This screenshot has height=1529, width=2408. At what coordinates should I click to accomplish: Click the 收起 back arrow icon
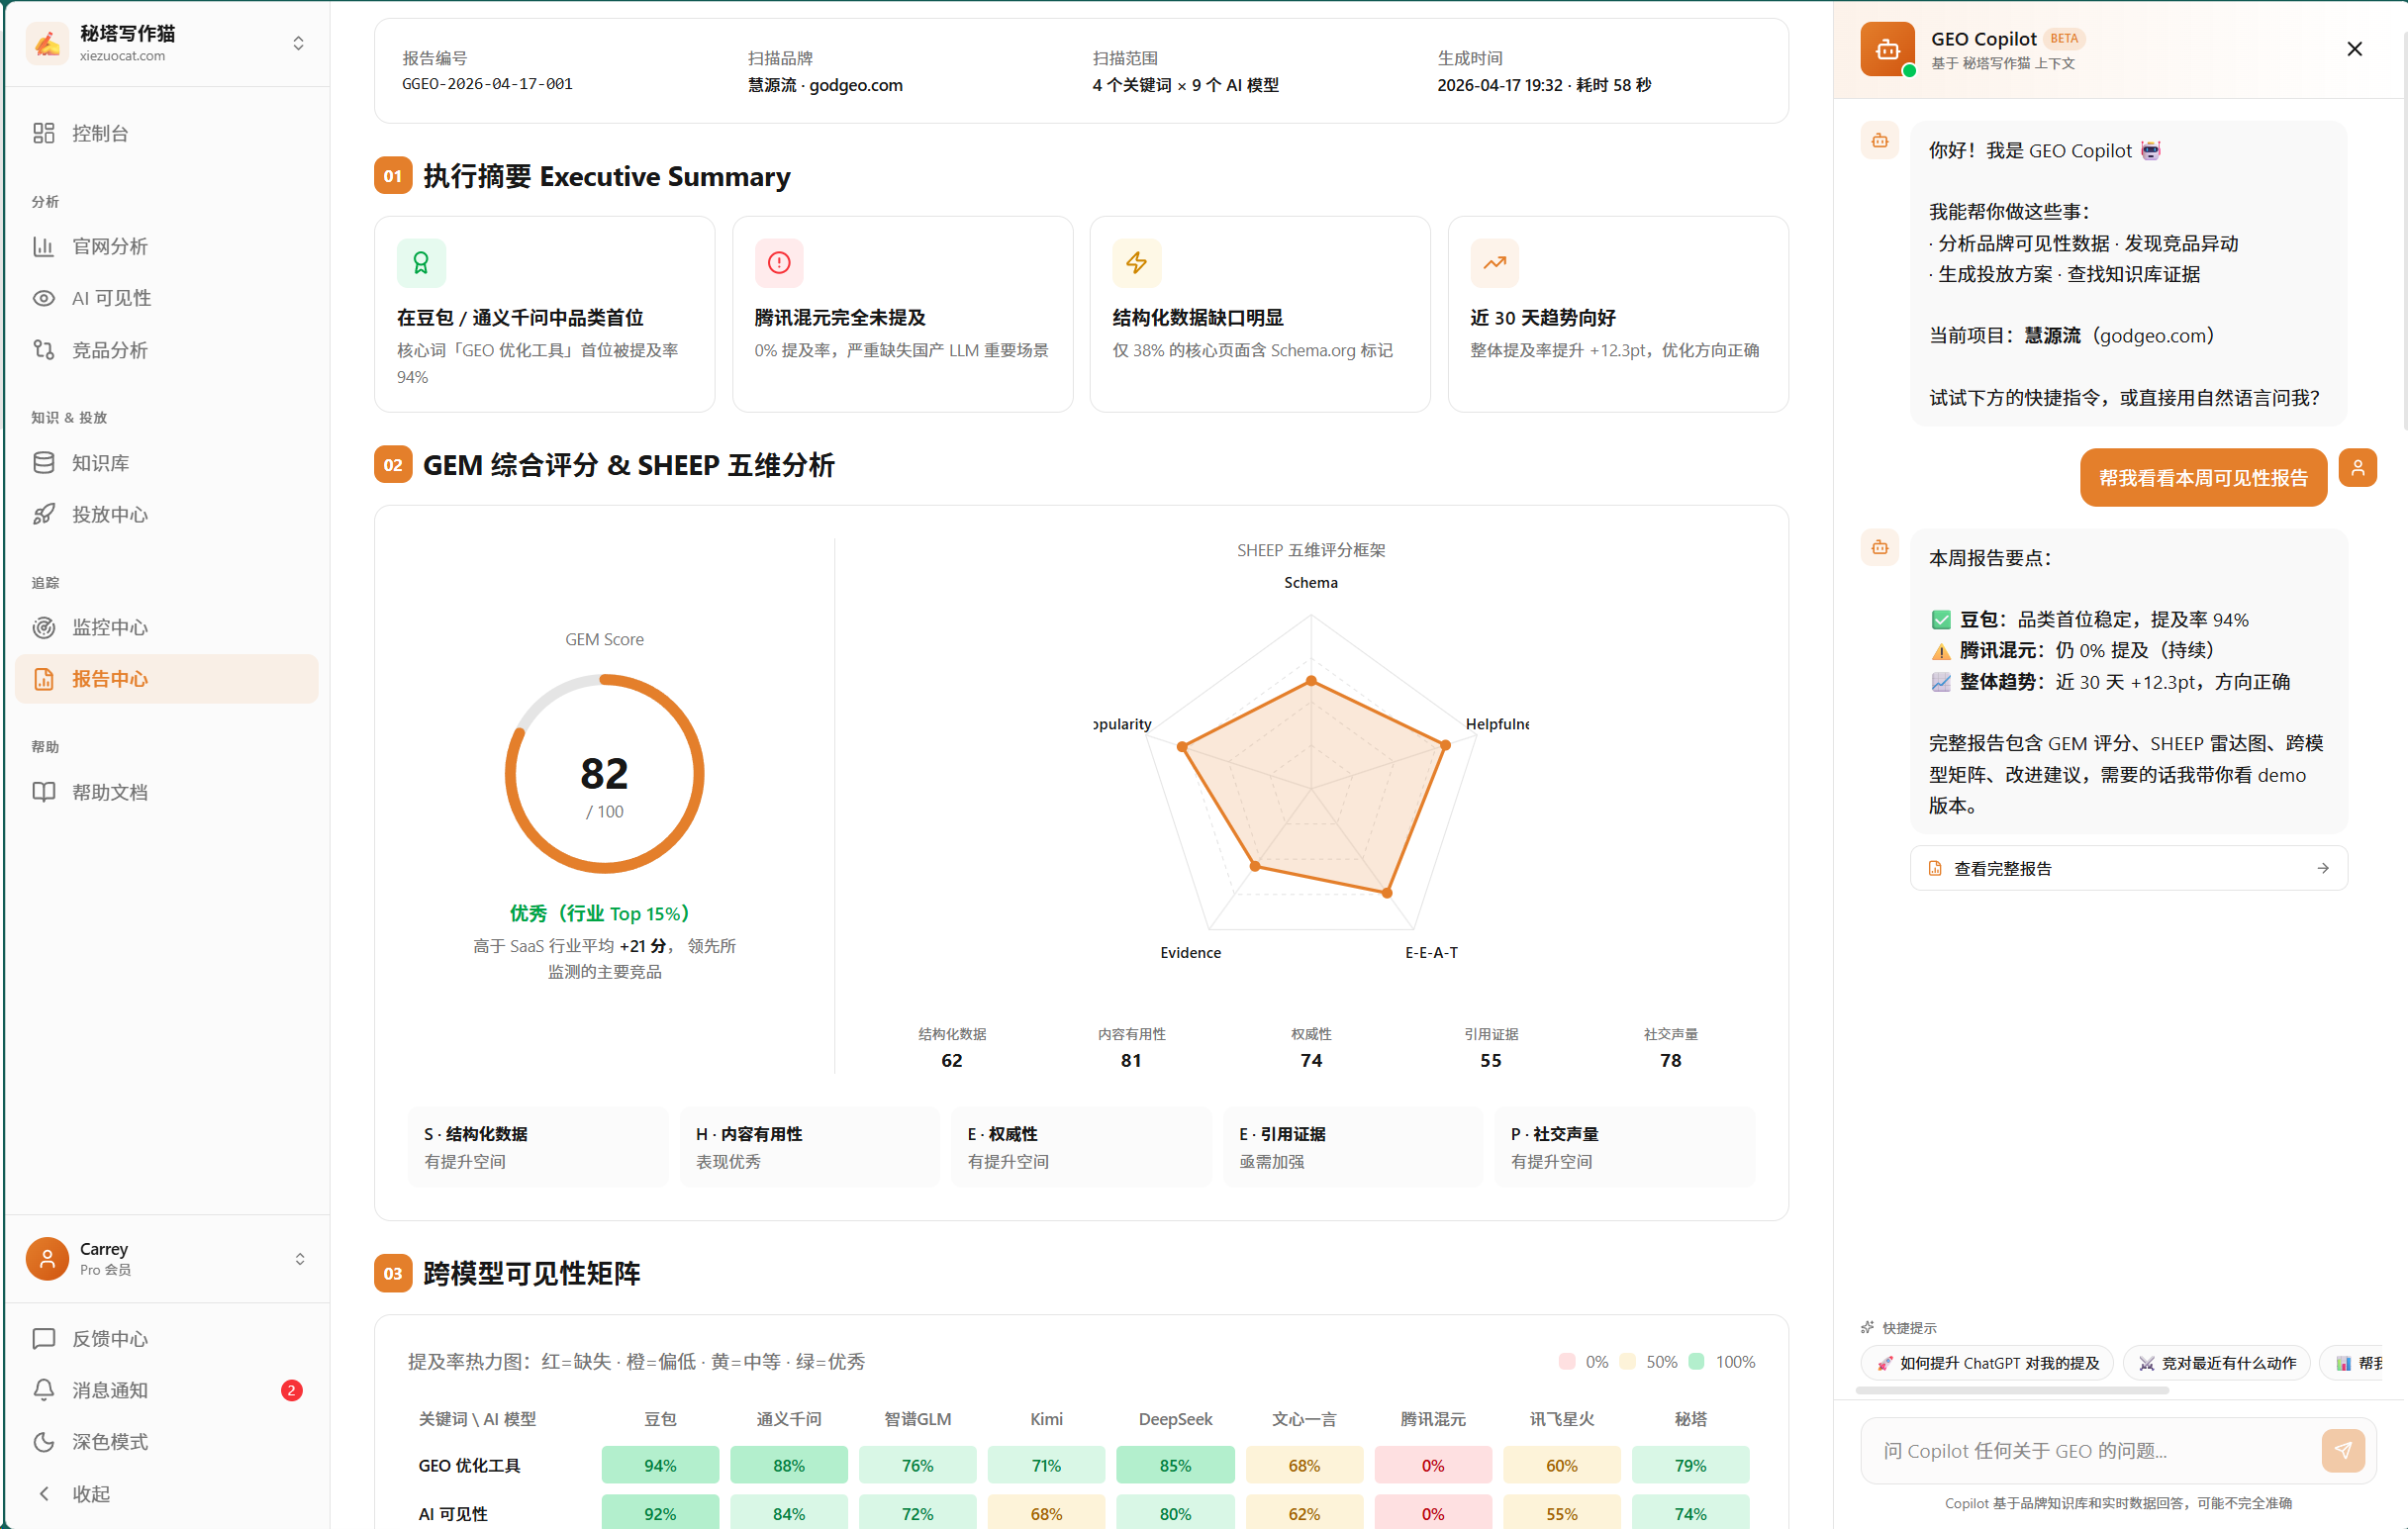point(43,1494)
